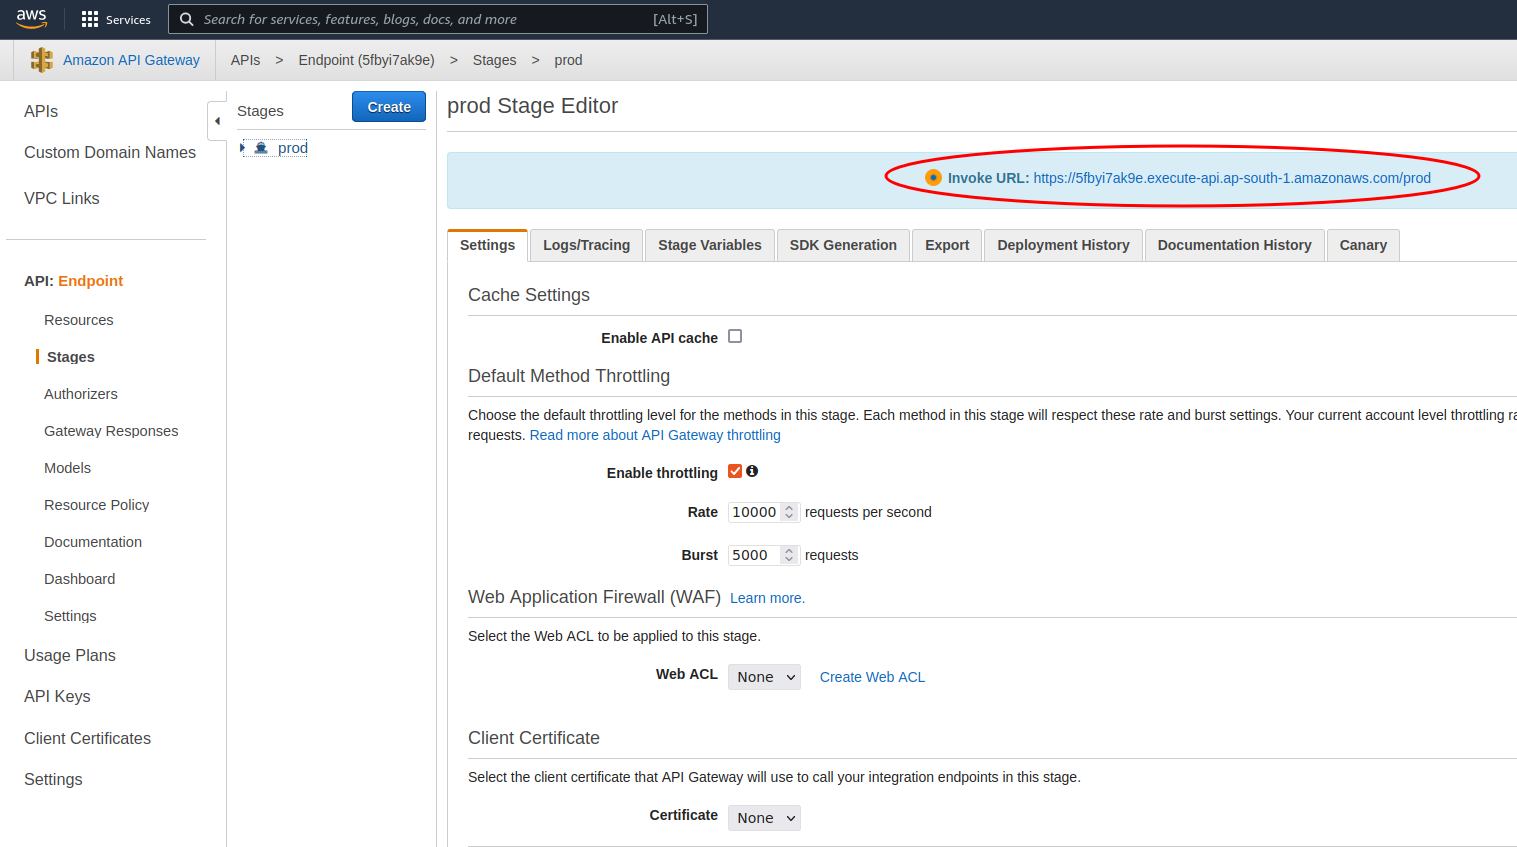Click the APIs breadcrumb
The image size is (1517, 847).
pyautogui.click(x=245, y=60)
